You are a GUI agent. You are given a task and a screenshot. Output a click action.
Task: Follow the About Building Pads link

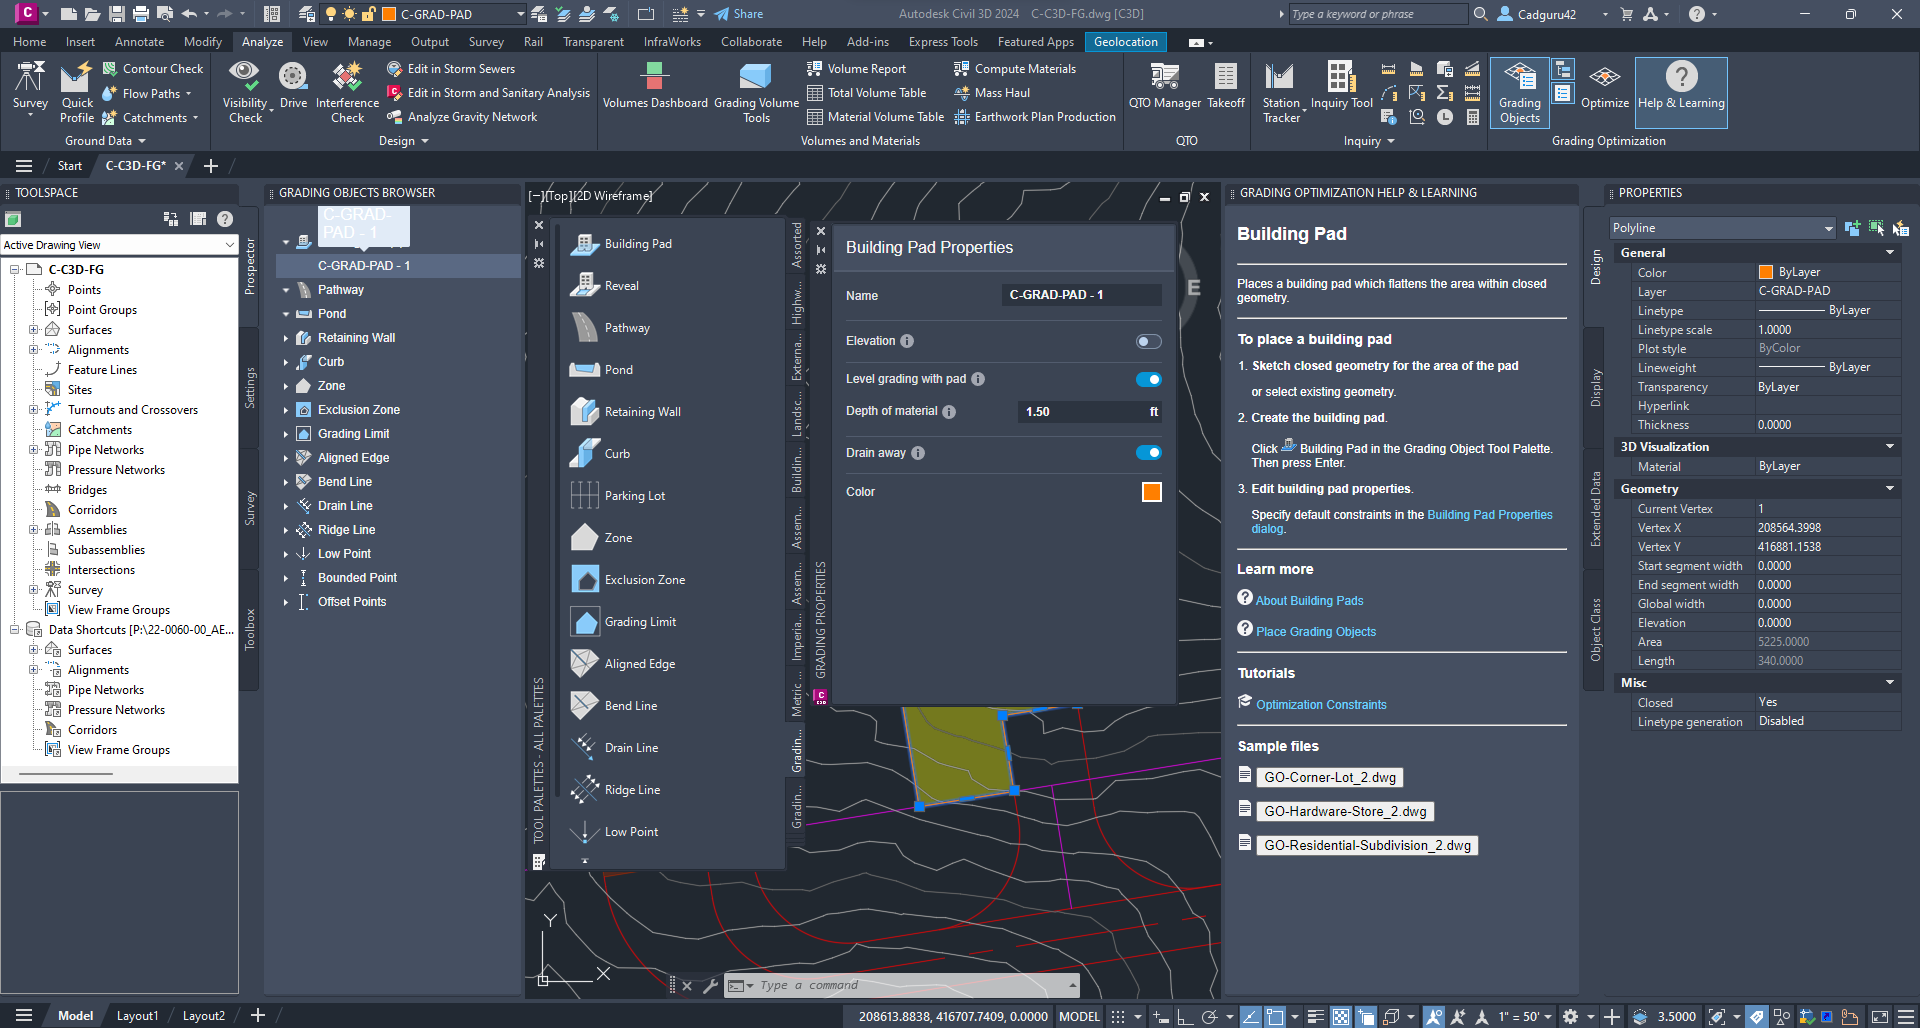coord(1310,600)
